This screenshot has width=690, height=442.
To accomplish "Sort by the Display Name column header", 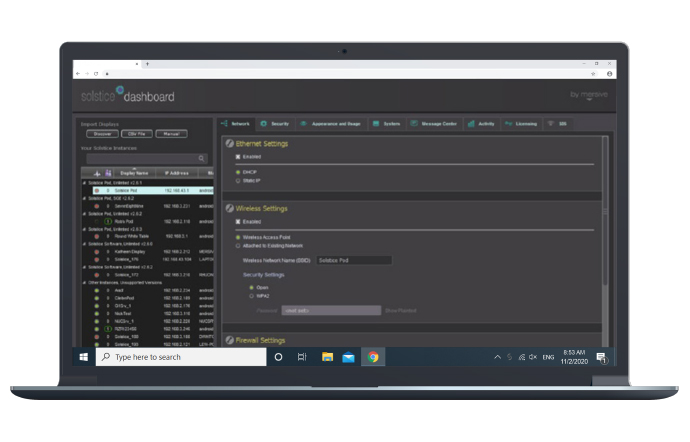I will click(x=134, y=173).
